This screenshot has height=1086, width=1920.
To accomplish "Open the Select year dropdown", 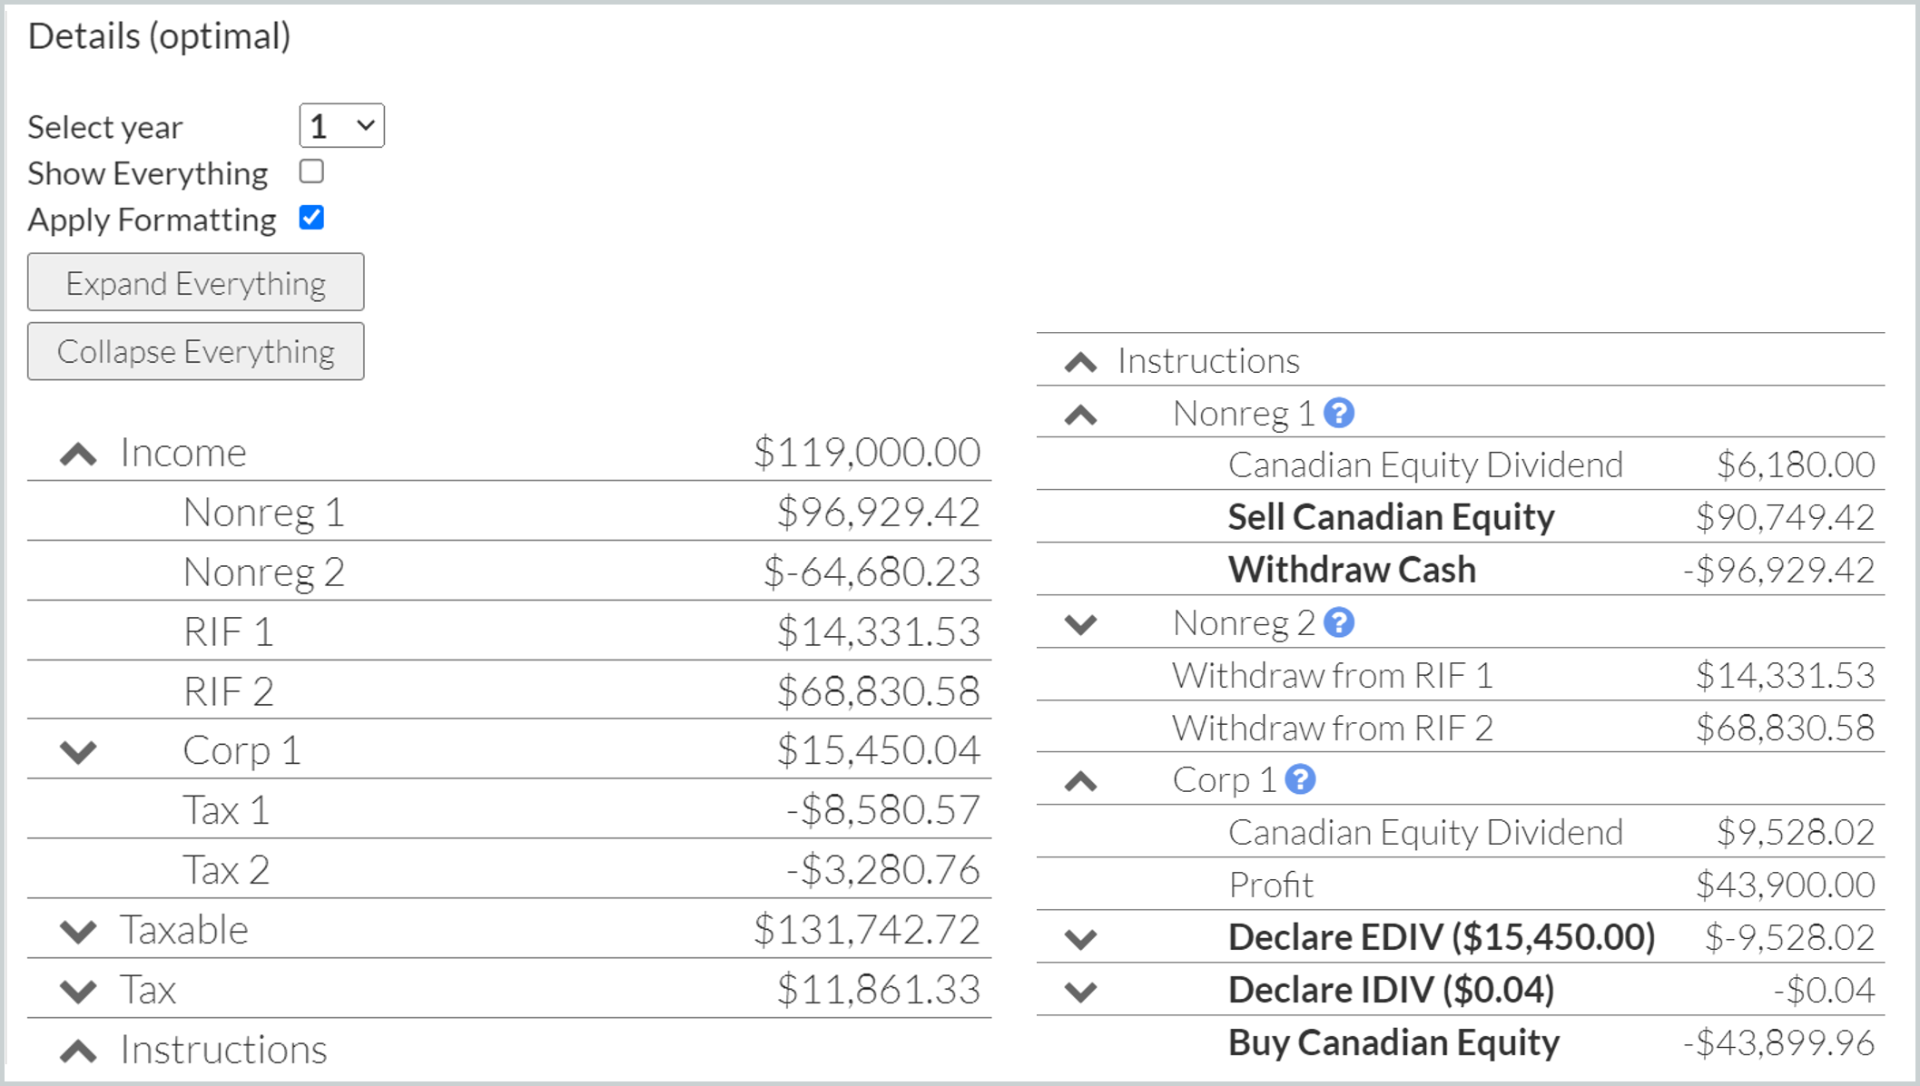I will 341,125.
